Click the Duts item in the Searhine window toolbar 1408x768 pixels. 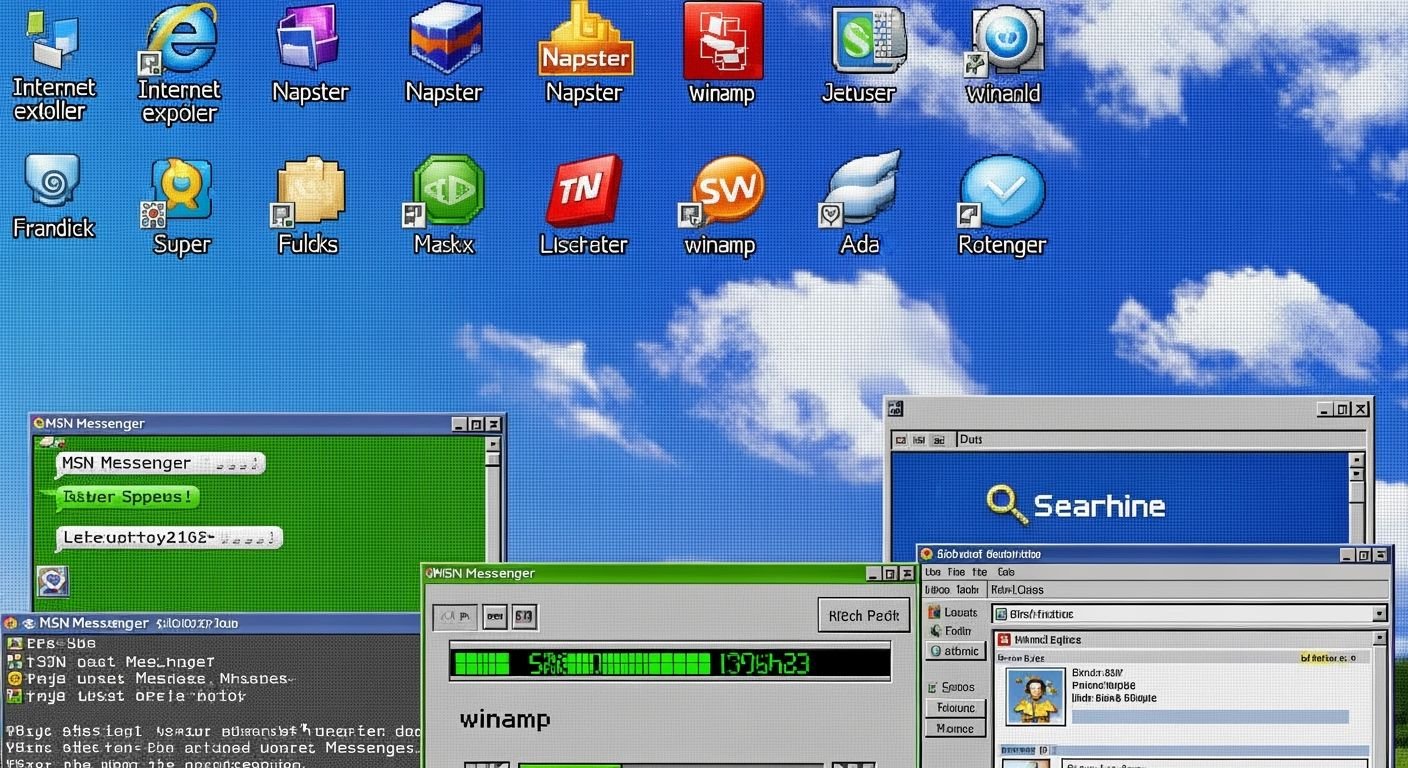click(x=970, y=439)
